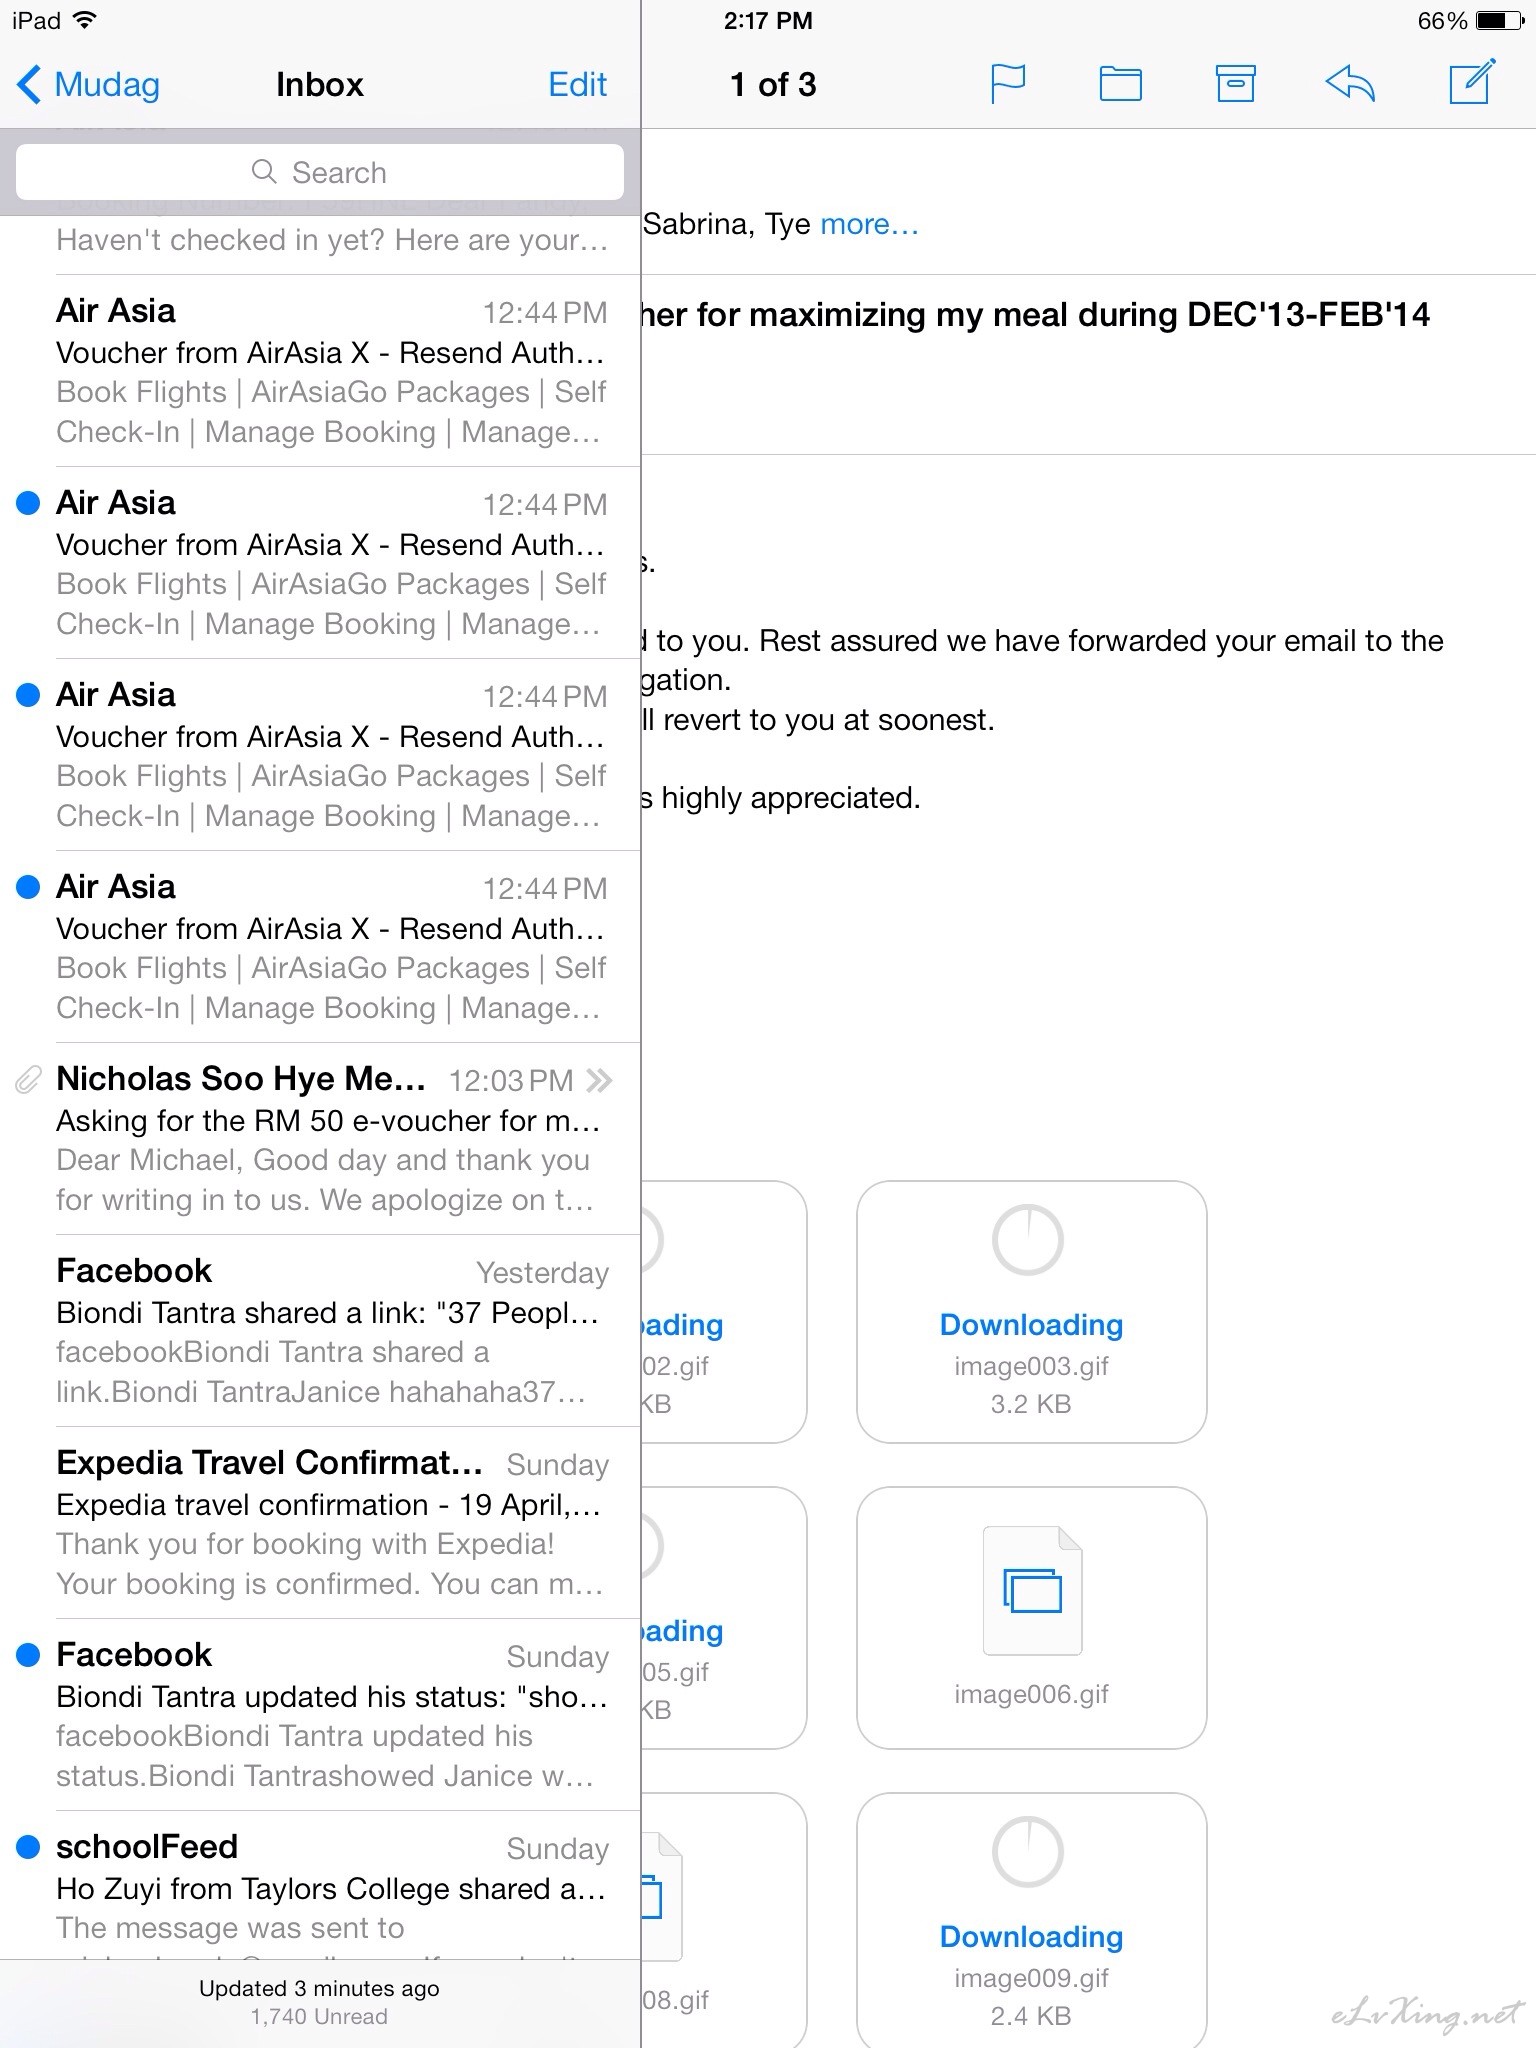Tap the Updated 3 minutes ago status

click(x=319, y=1988)
